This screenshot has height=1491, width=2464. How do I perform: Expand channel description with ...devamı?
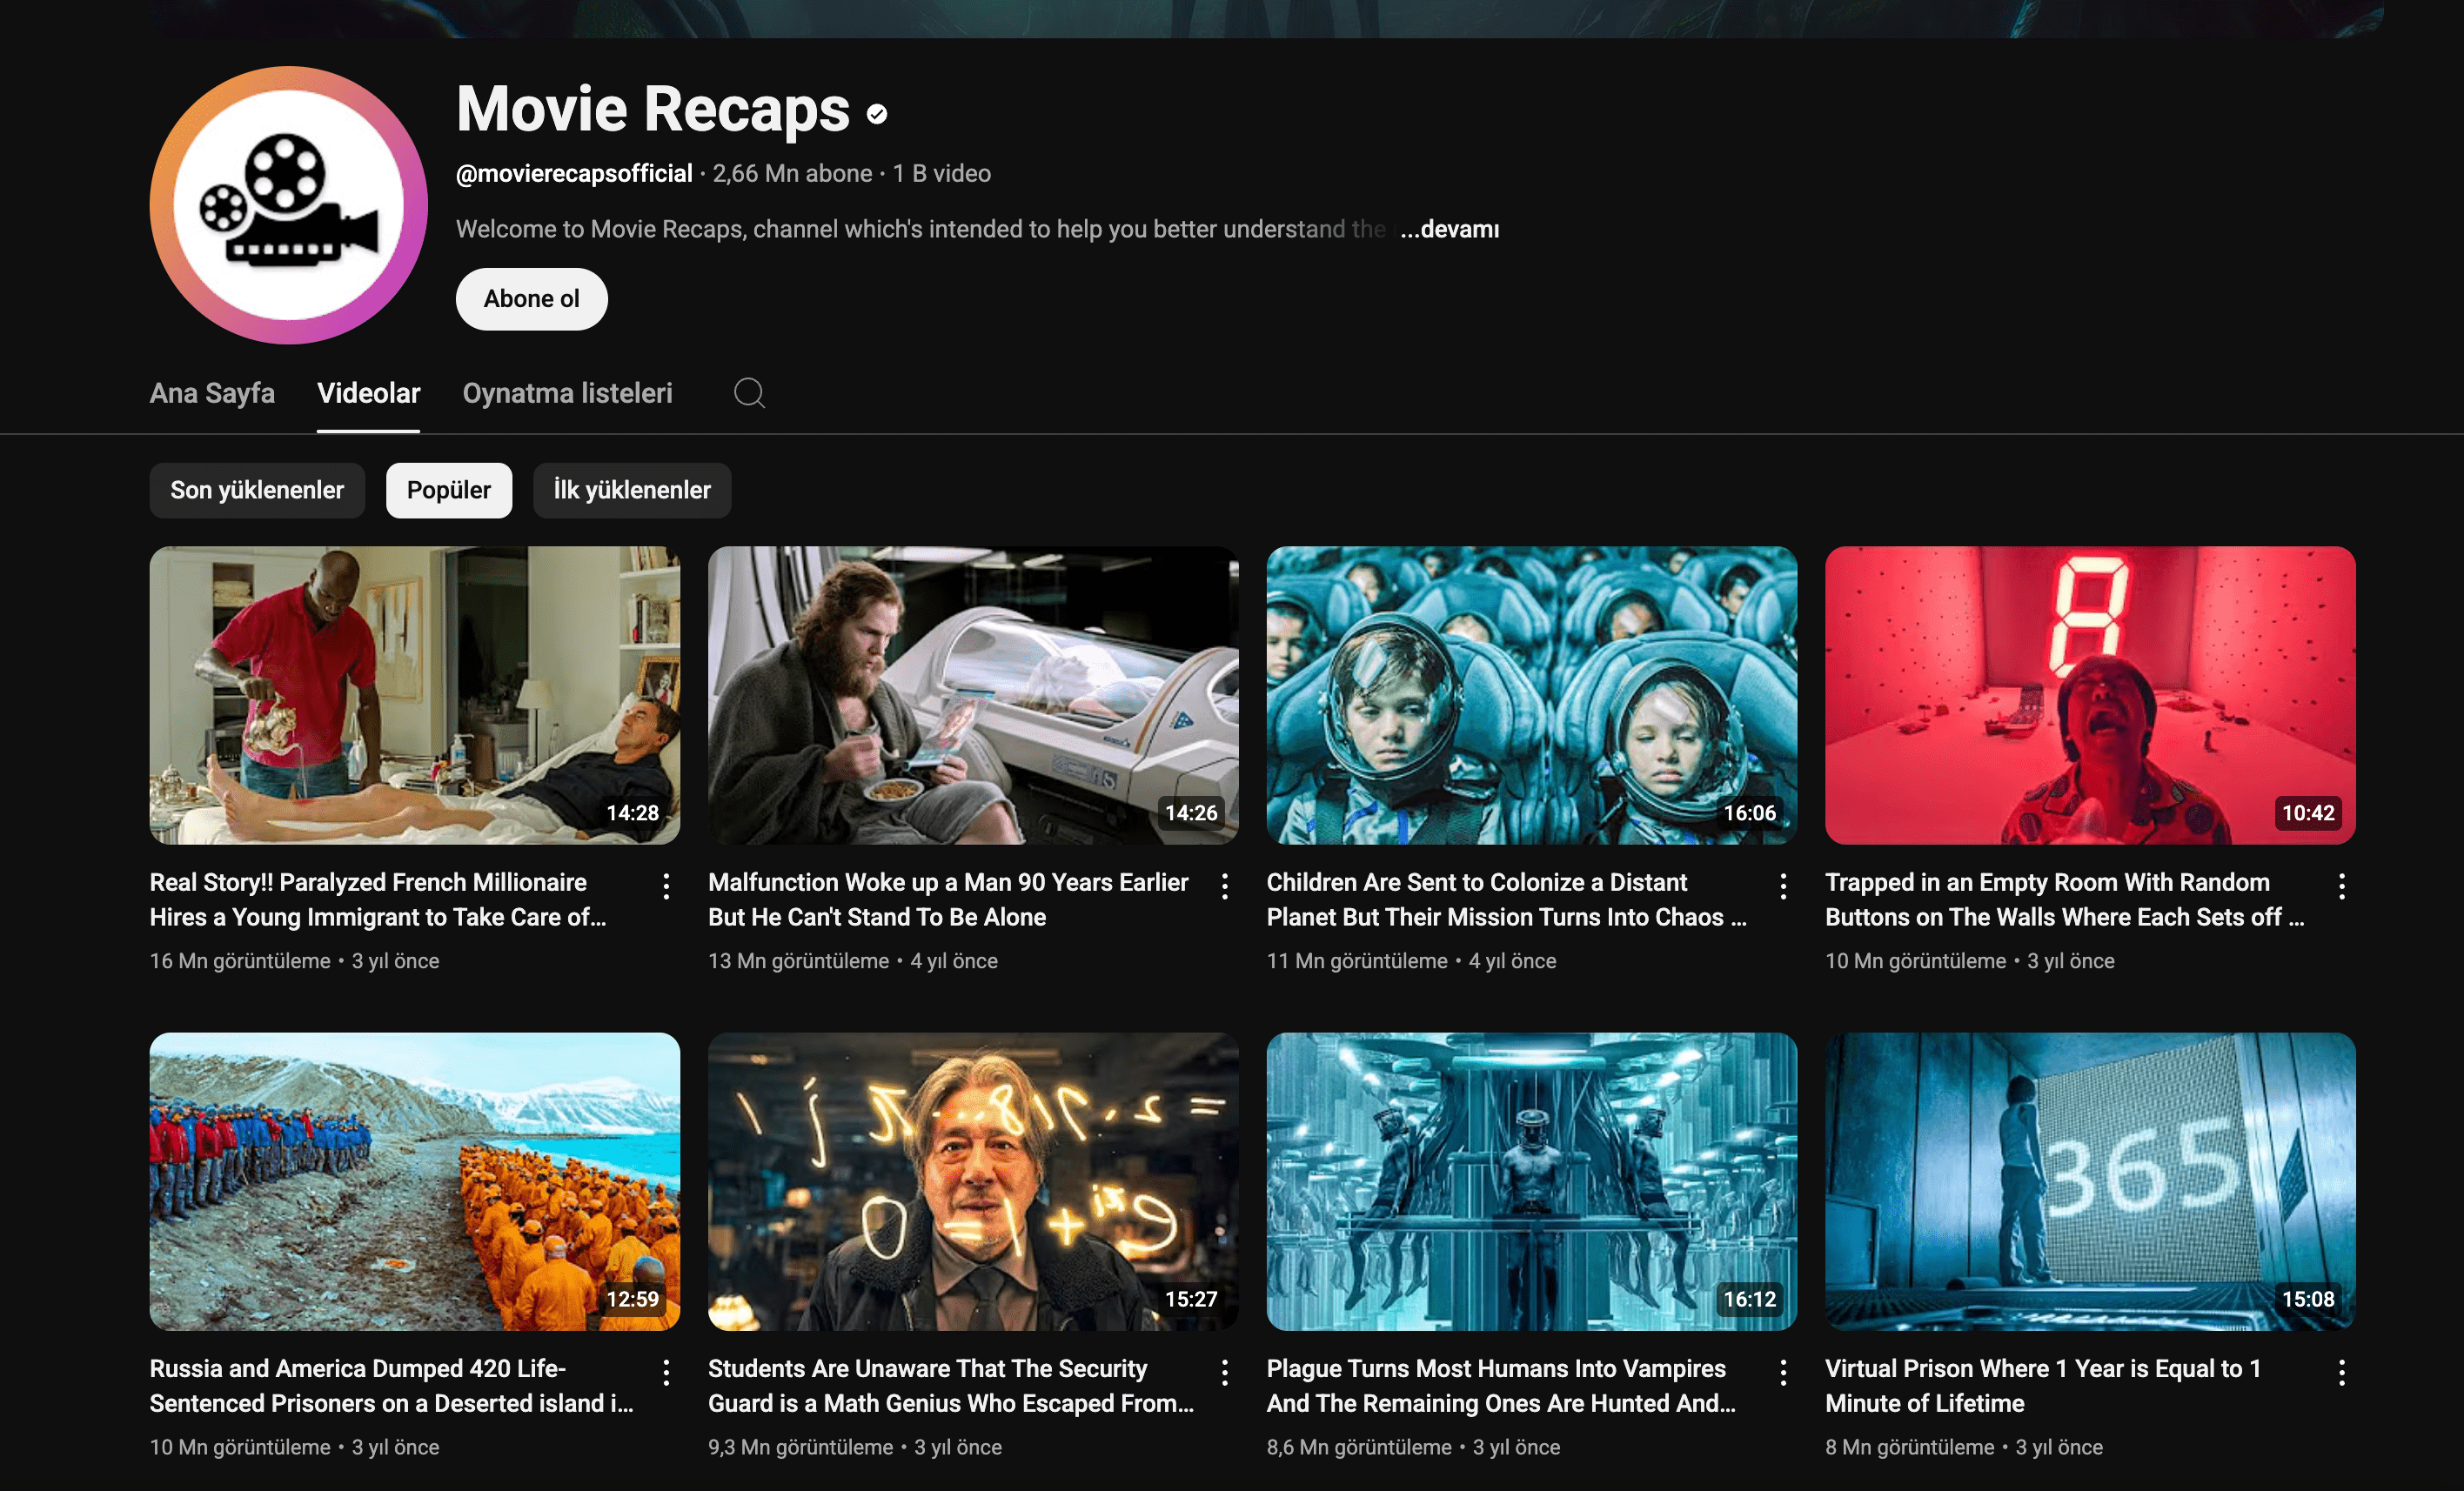pos(1449,229)
